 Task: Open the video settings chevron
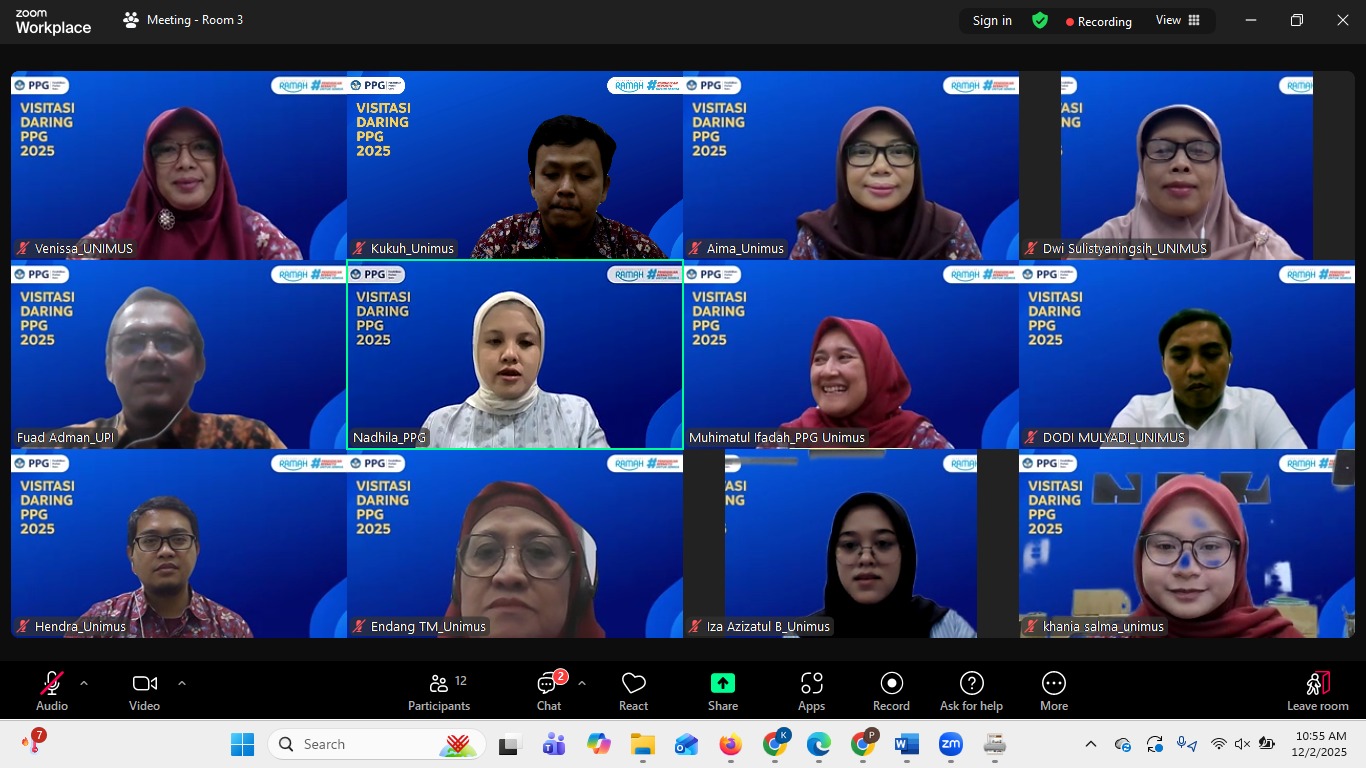point(182,682)
